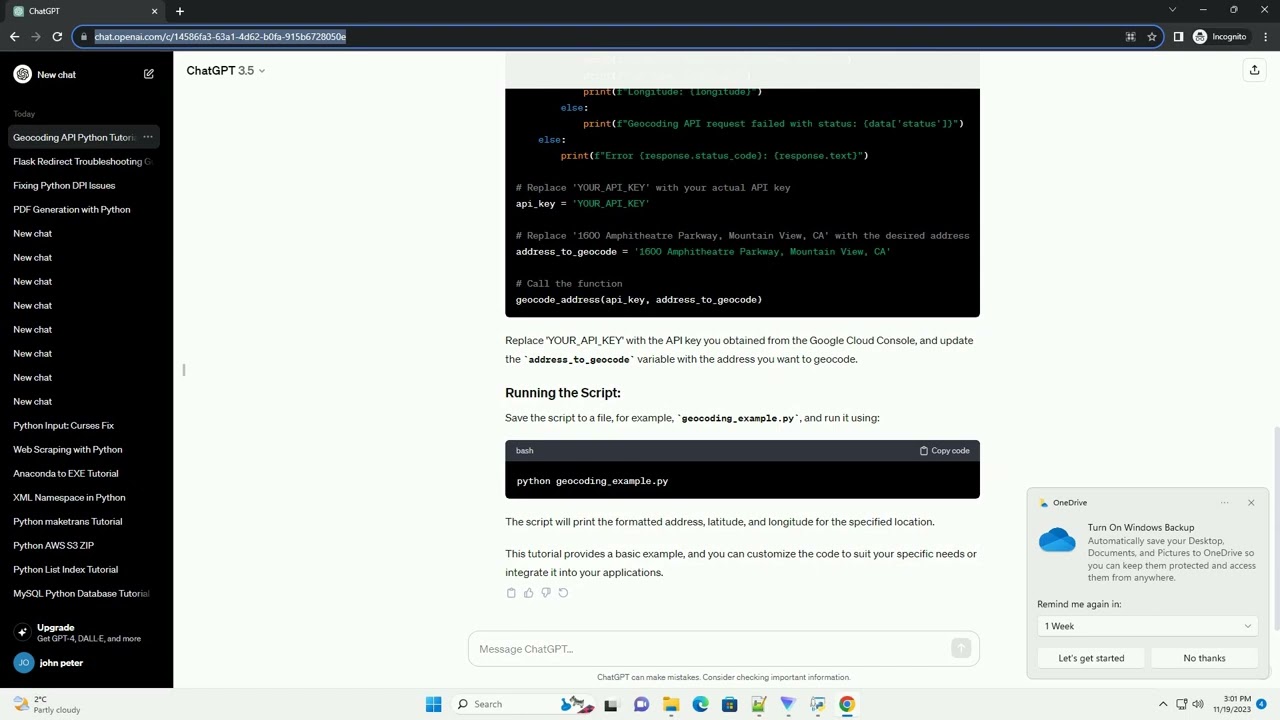
Task: Open OneDrive notification options ellipsis
Action: click(1225, 503)
